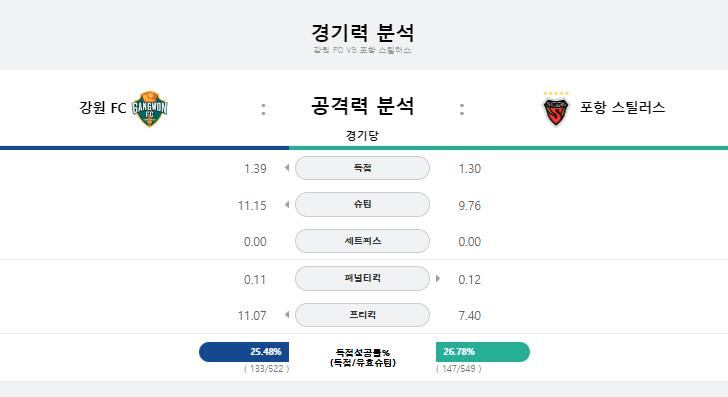This screenshot has width=728, height=397.
Task: Click the 포항 스틸러스 team name
Action: (622, 107)
